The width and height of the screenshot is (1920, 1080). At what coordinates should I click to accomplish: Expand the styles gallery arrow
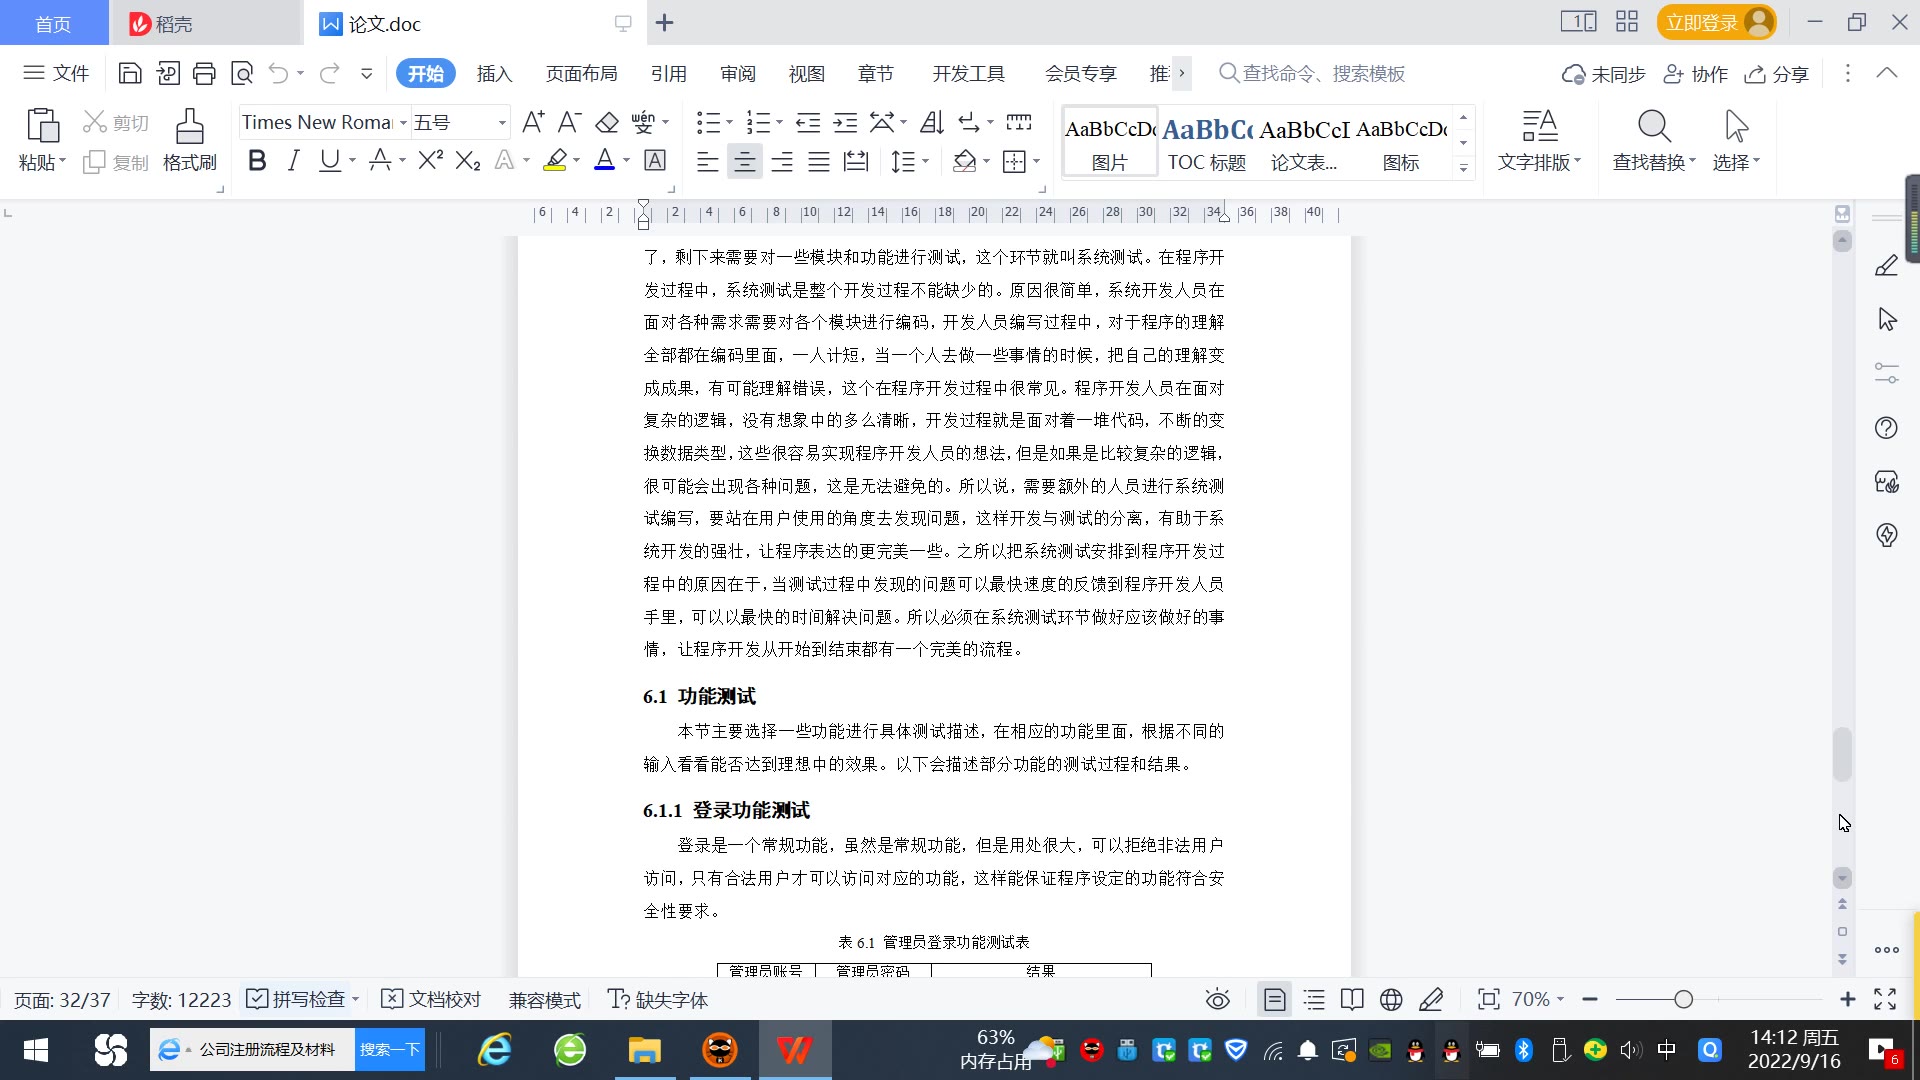pyautogui.click(x=1463, y=168)
